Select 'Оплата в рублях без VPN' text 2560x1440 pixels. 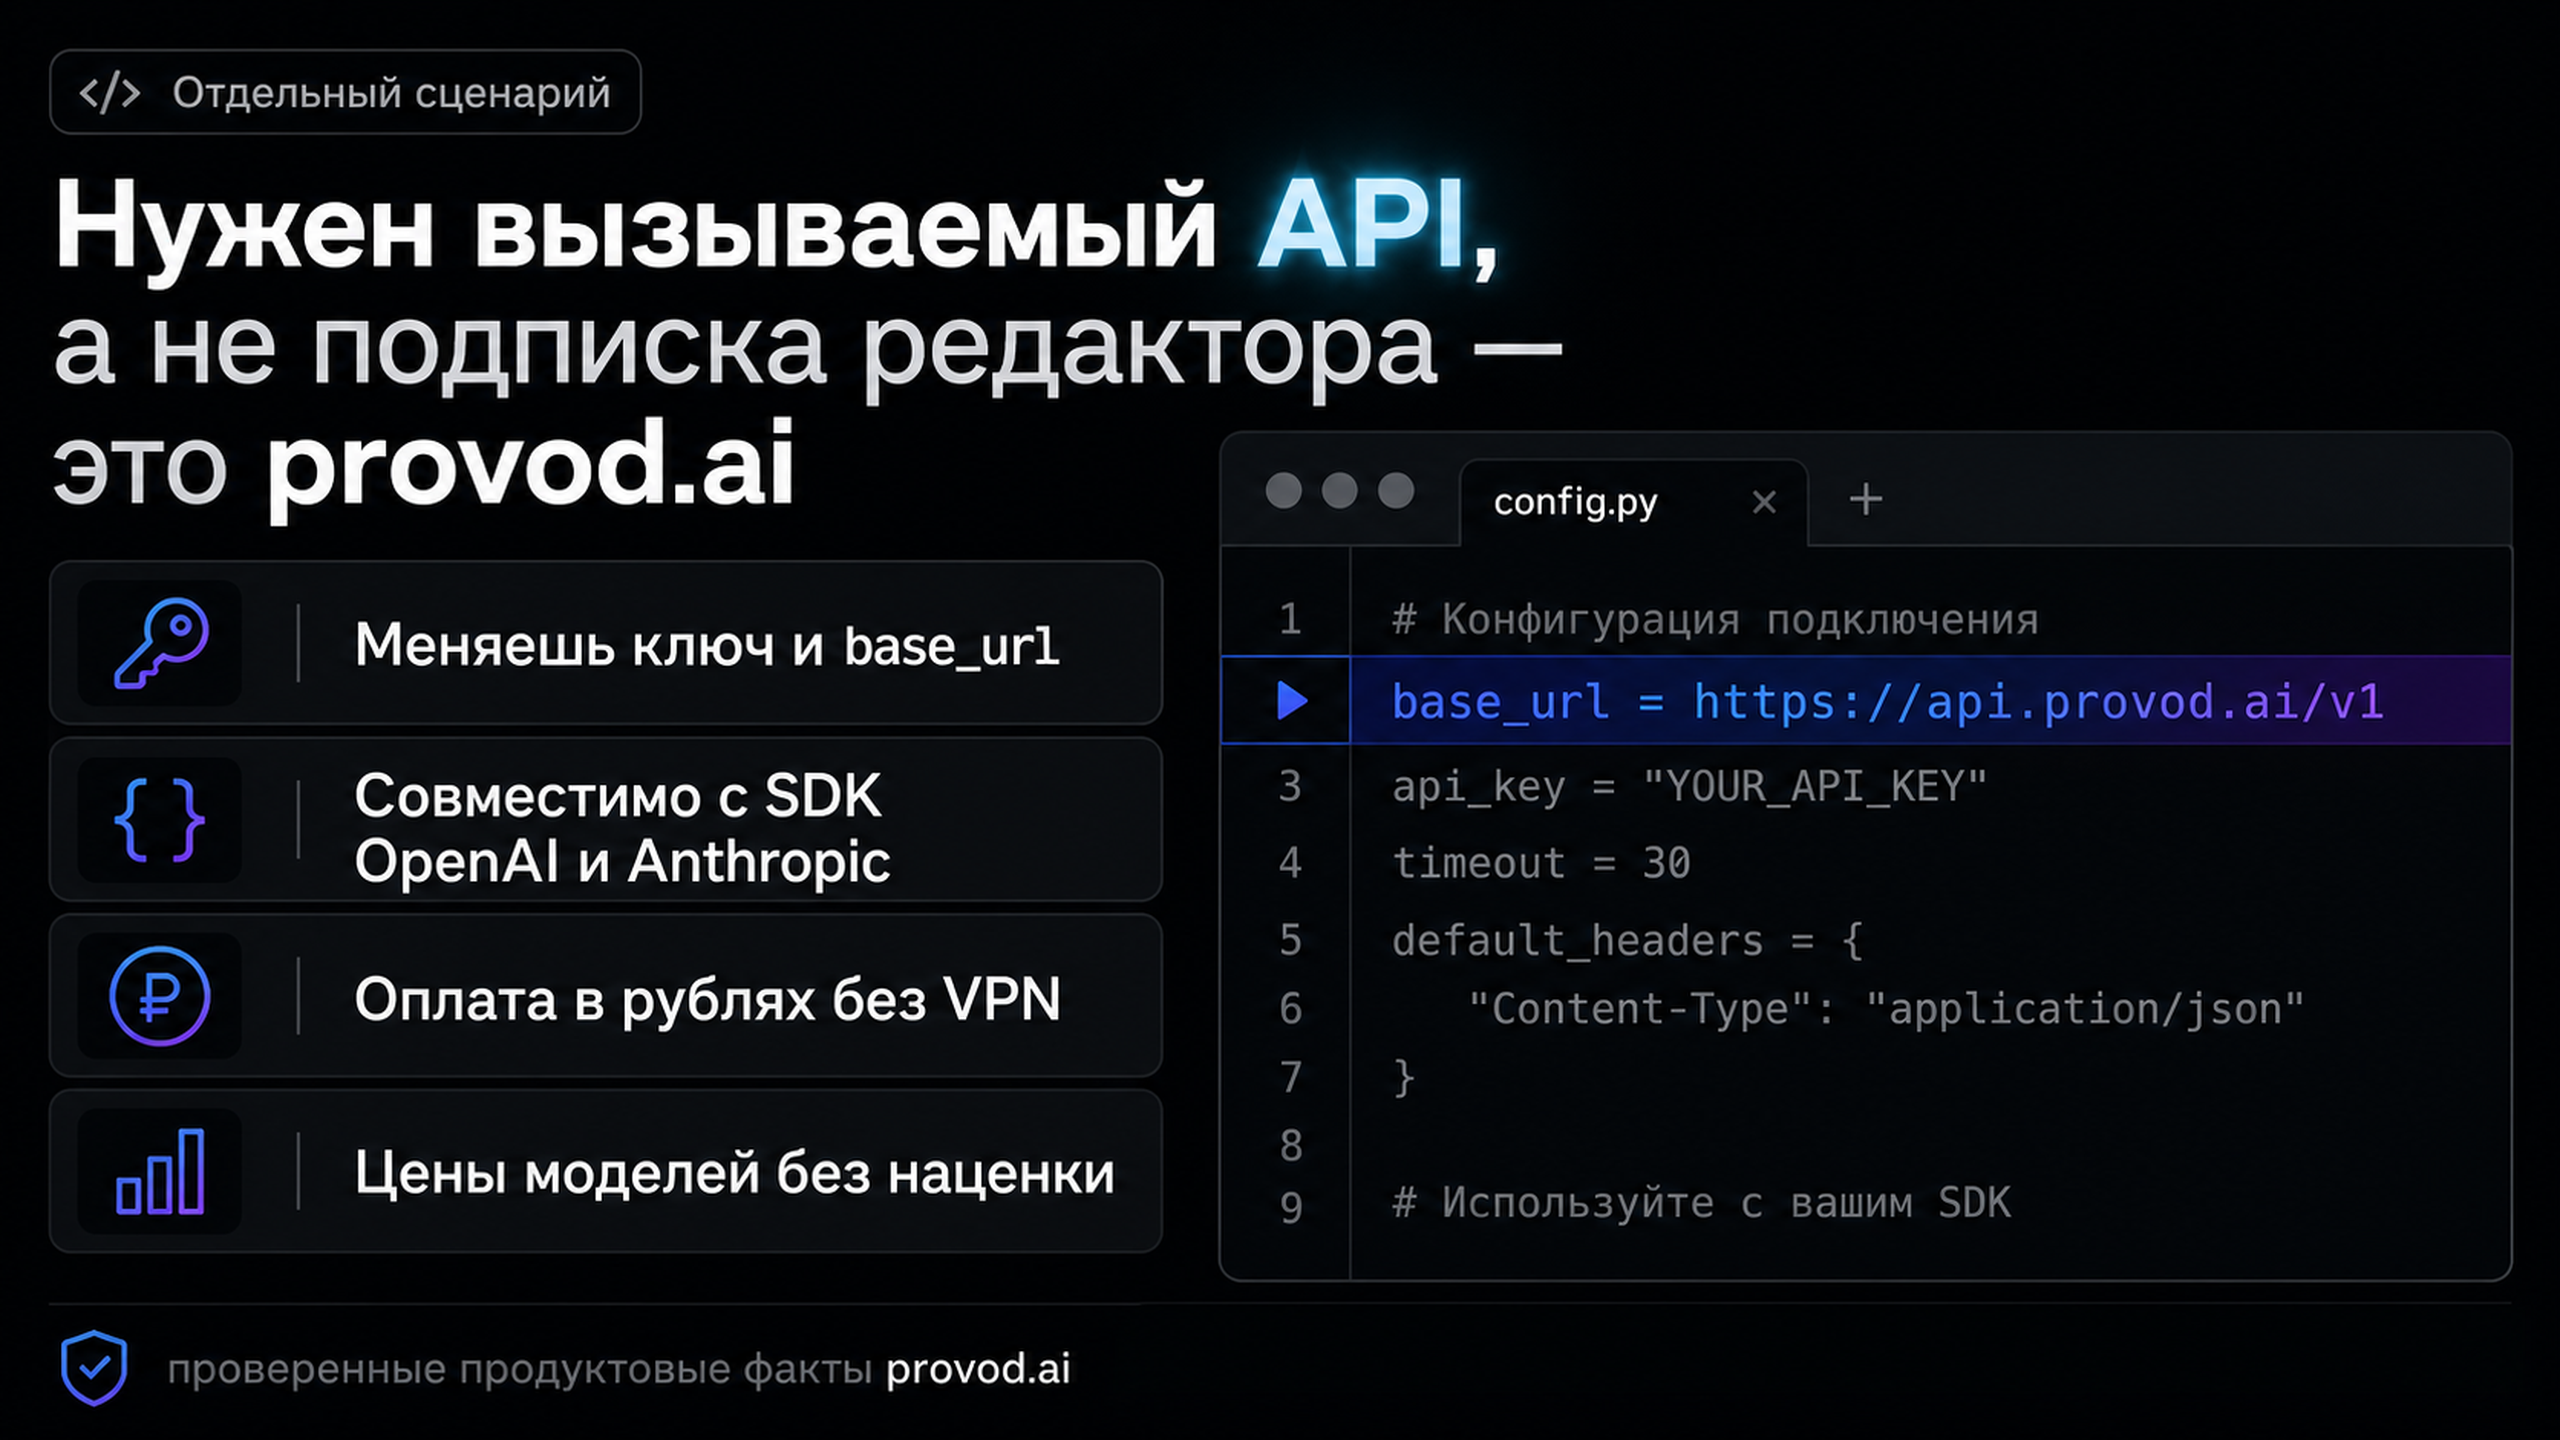(707, 998)
